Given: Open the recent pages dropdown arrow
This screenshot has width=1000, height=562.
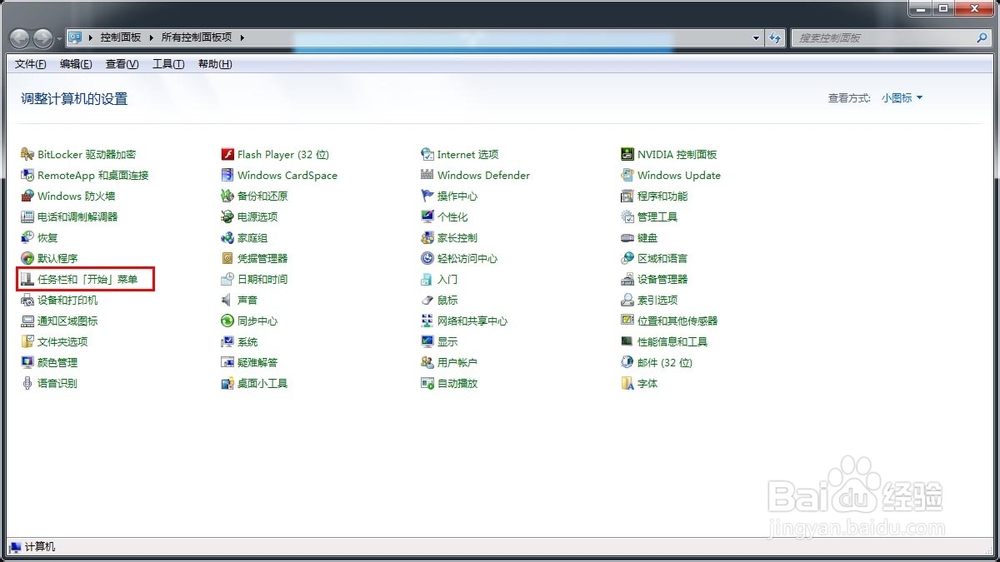Looking at the screenshot, I should 59,38.
